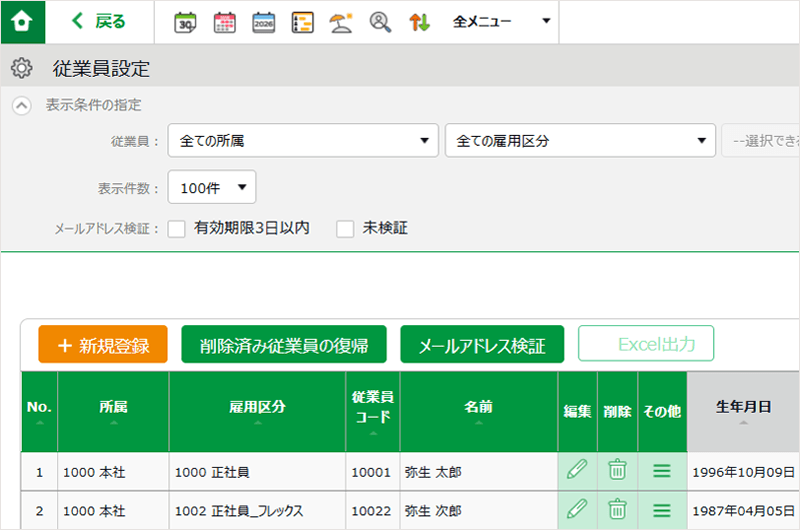Collapse the 表示条件の指定 section
The image size is (800, 530).
click(22, 105)
